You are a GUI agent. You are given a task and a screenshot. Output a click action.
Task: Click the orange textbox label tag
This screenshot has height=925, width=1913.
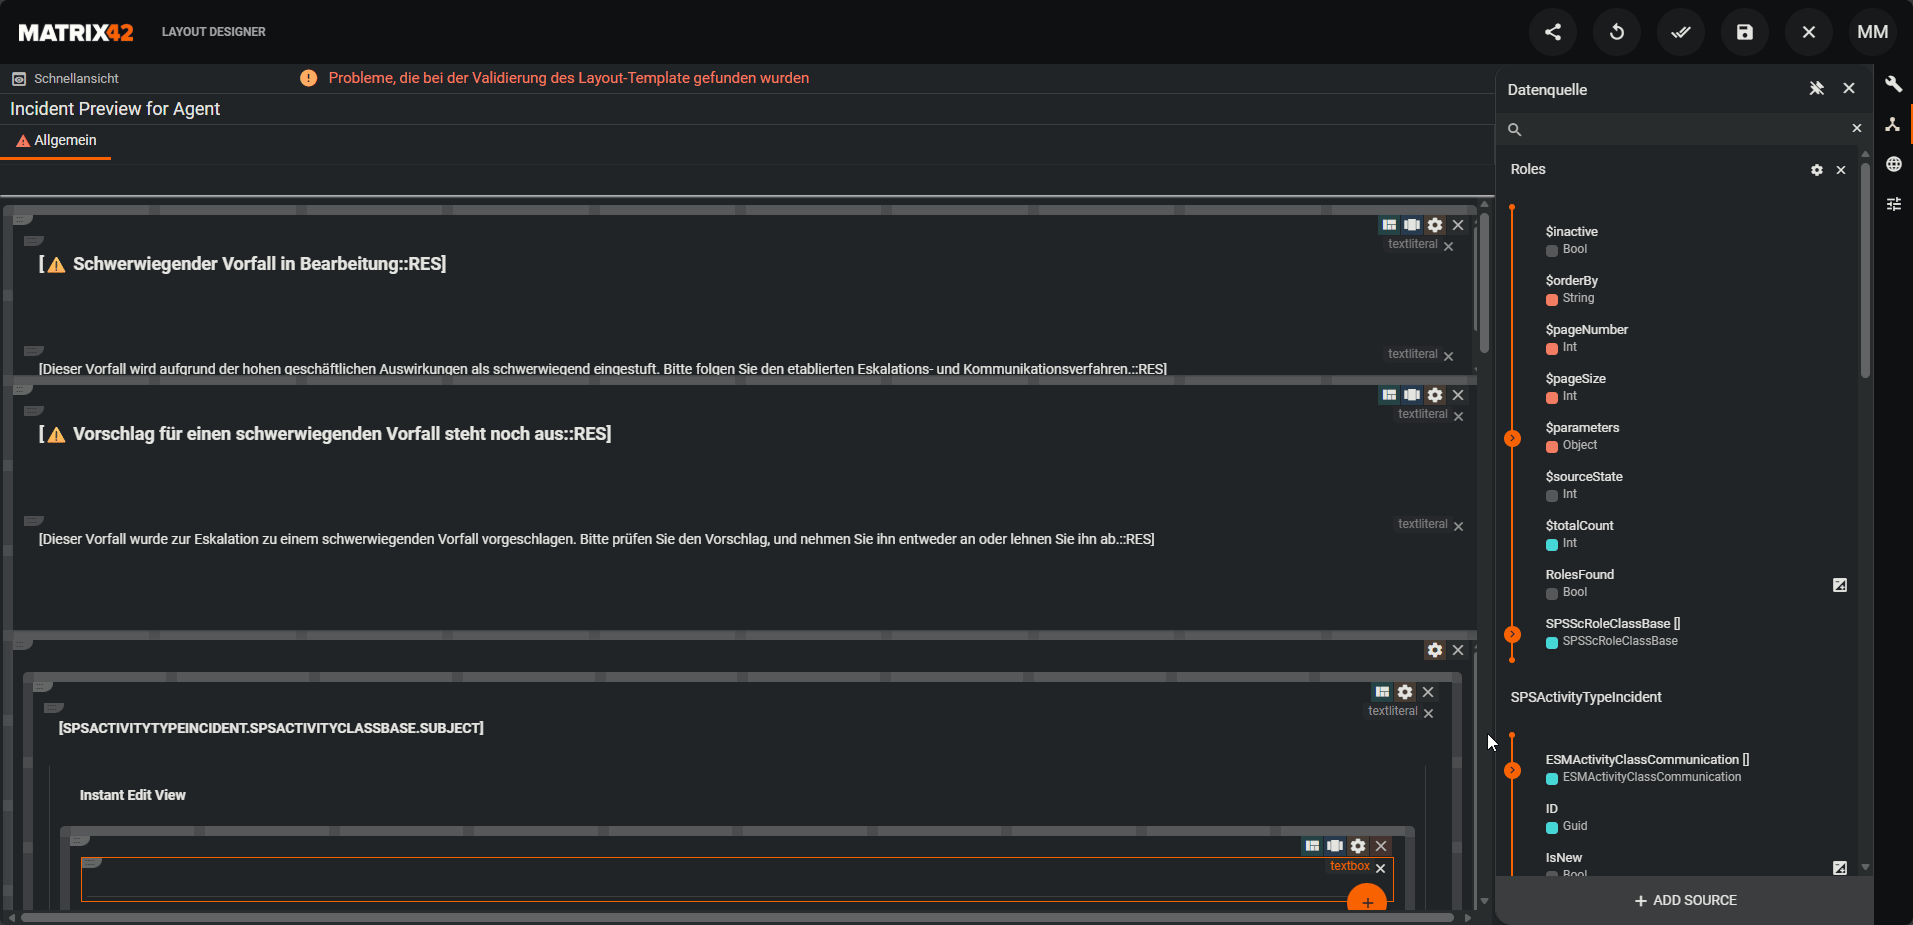1349,866
